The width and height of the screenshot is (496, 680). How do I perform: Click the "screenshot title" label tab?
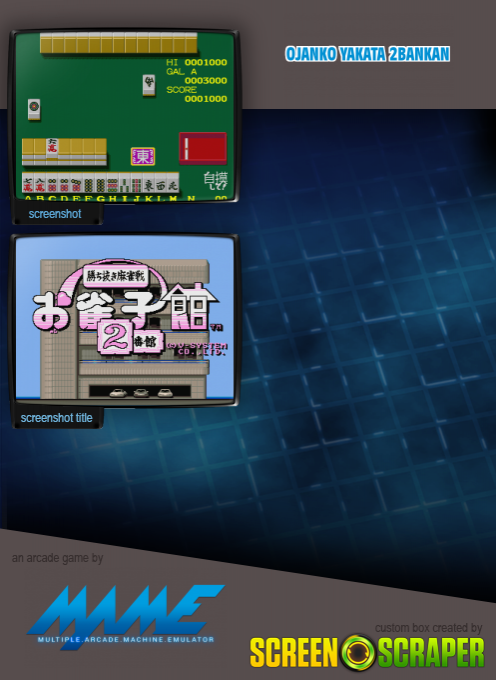click(57, 418)
